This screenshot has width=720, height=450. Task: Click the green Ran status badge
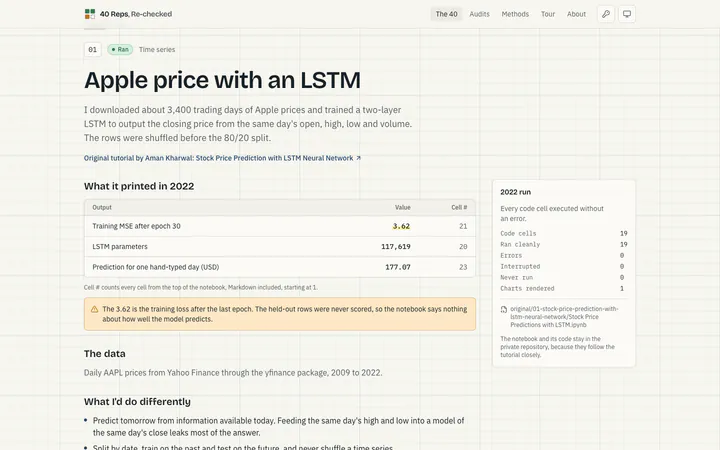coord(120,50)
